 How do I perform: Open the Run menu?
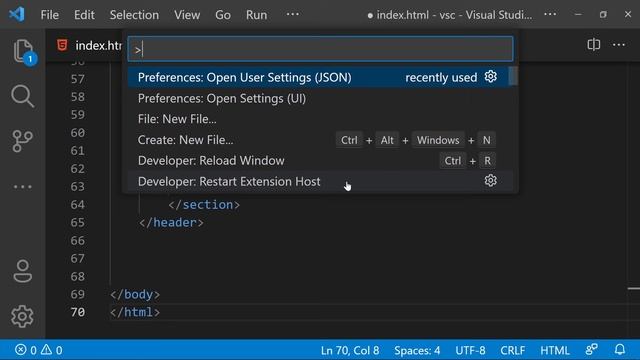256,15
